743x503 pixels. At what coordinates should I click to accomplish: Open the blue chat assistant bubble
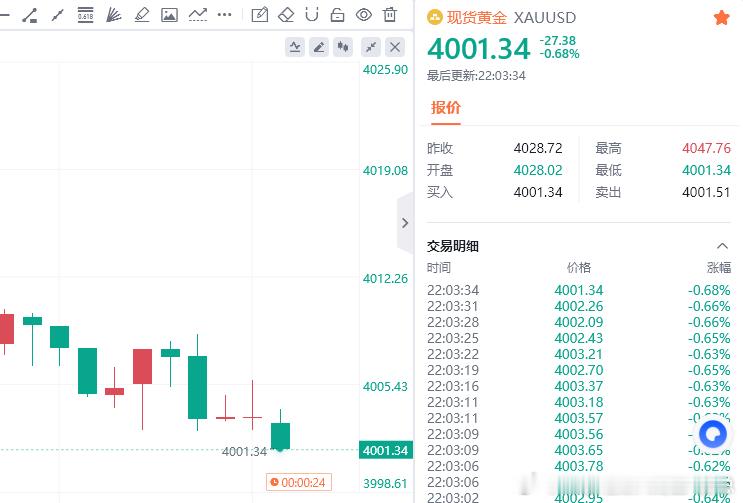[713, 434]
